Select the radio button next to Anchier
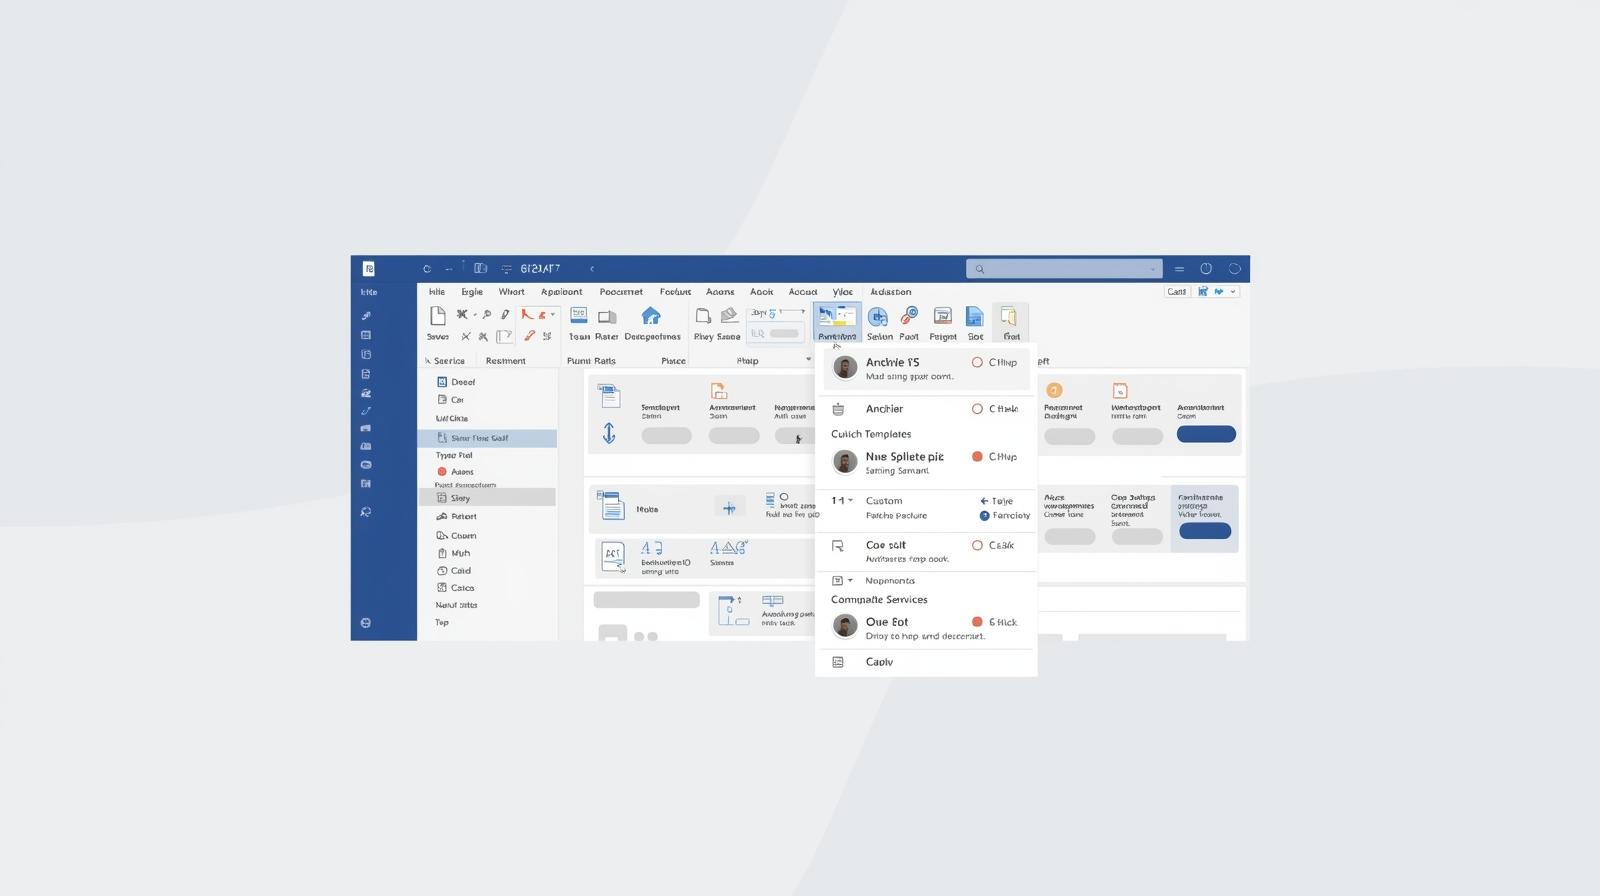 (x=977, y=409)
